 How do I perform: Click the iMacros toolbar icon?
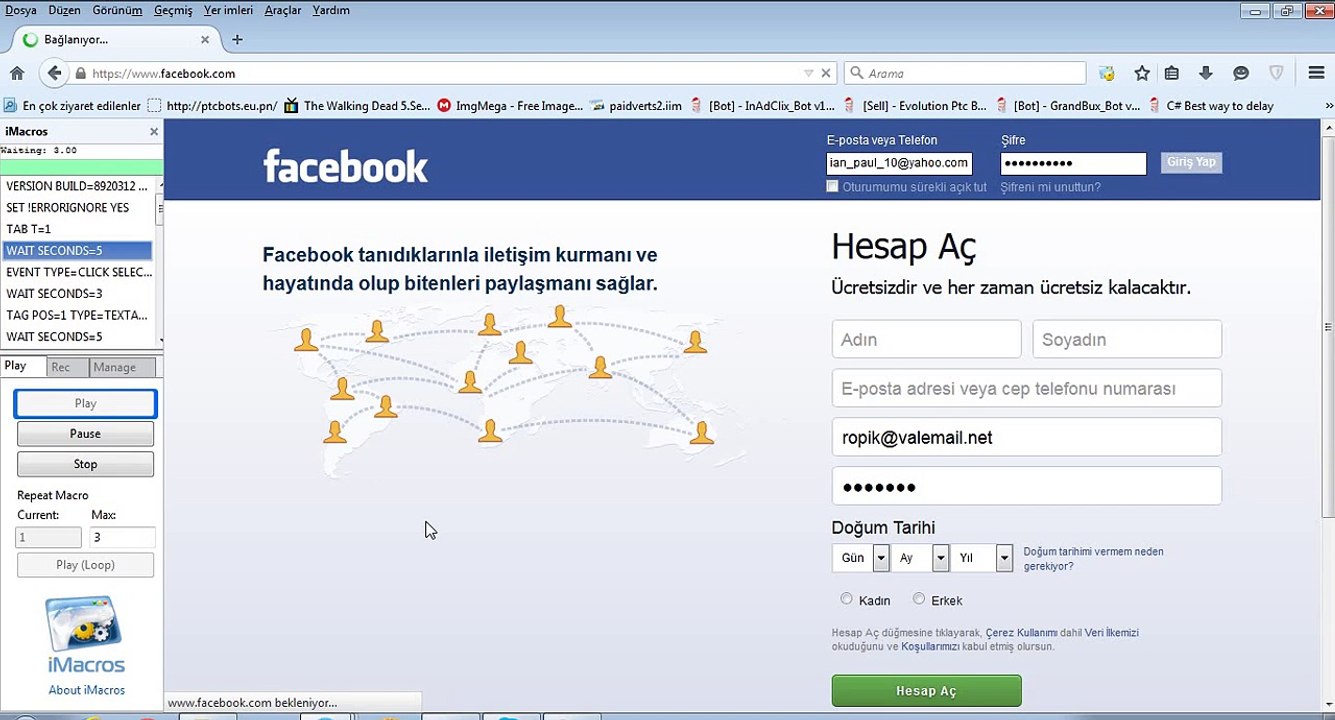pos(1107,73)
